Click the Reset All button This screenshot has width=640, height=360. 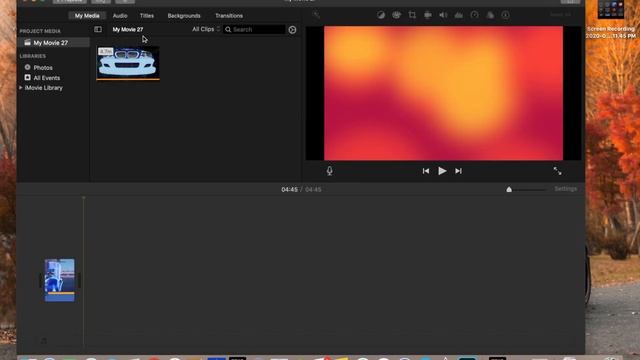560,15
